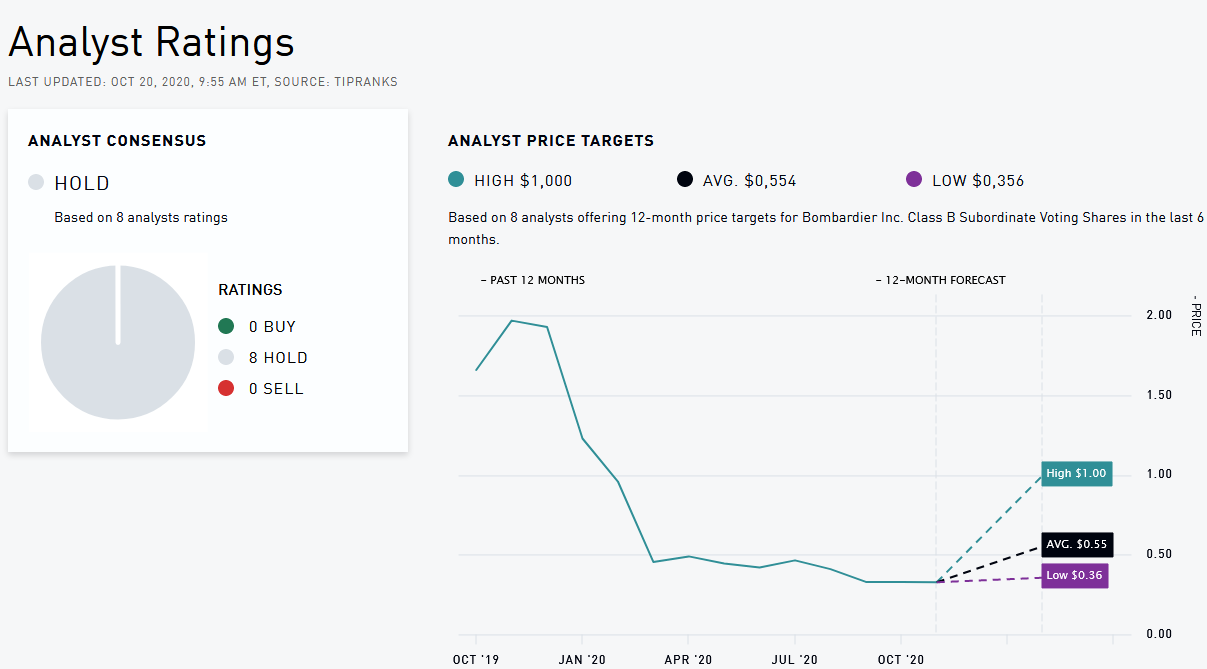Click the teal HIGH price target dot

tap(457, 180)
